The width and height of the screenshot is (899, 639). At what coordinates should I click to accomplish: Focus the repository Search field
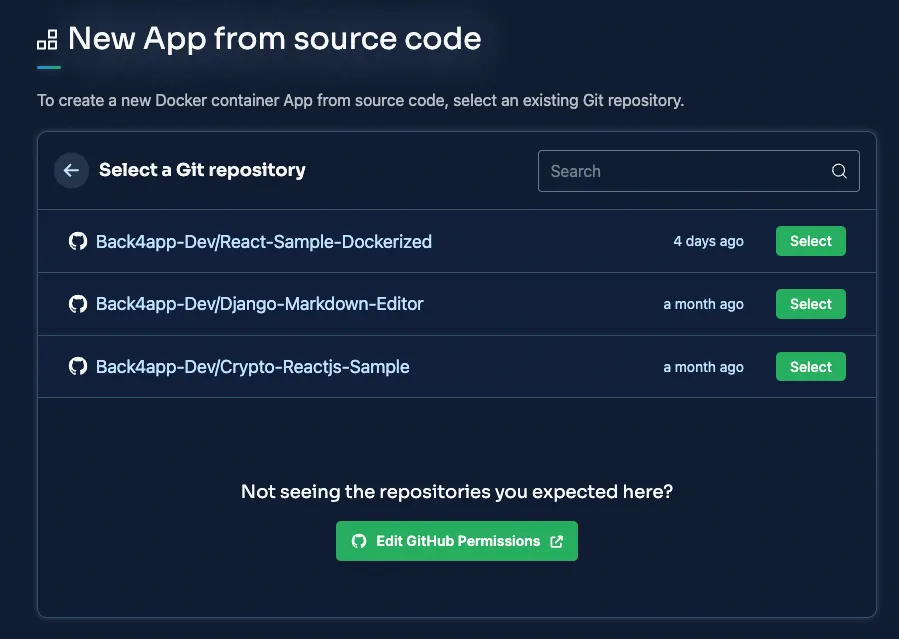(x=698, y=171)
